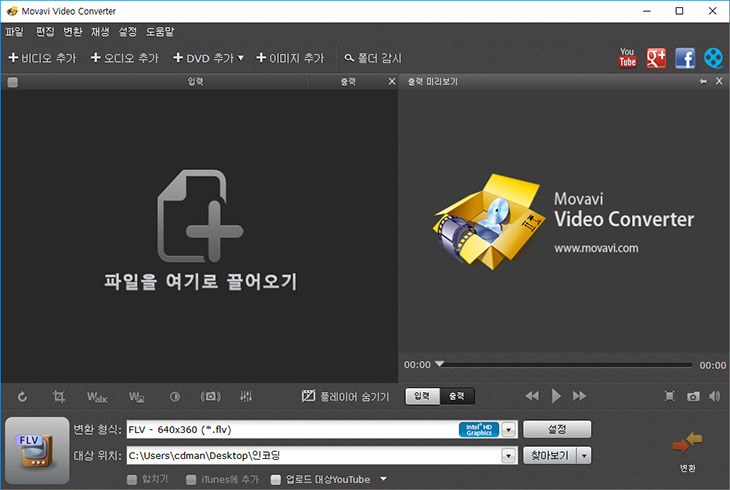This screenshot has width=730, height=490.
Task: Expand the upload target dropdown arrow
Action: [383, 479]
